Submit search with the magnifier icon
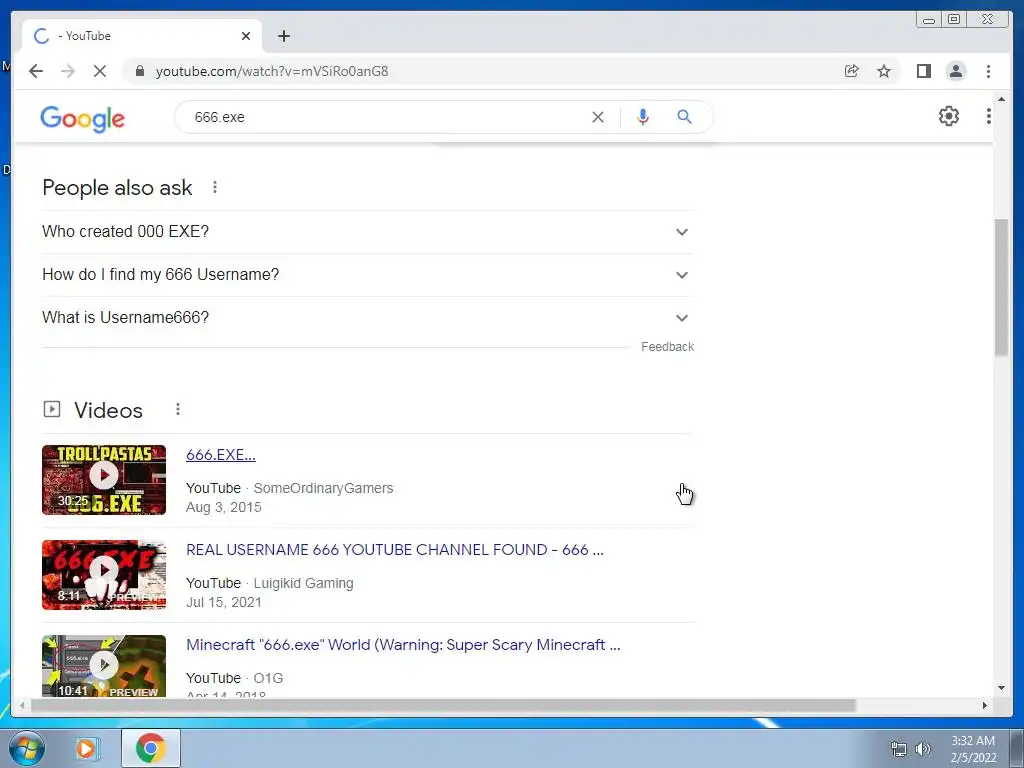1024x768 pixels. pyautogui.click(x=684, y=117)
